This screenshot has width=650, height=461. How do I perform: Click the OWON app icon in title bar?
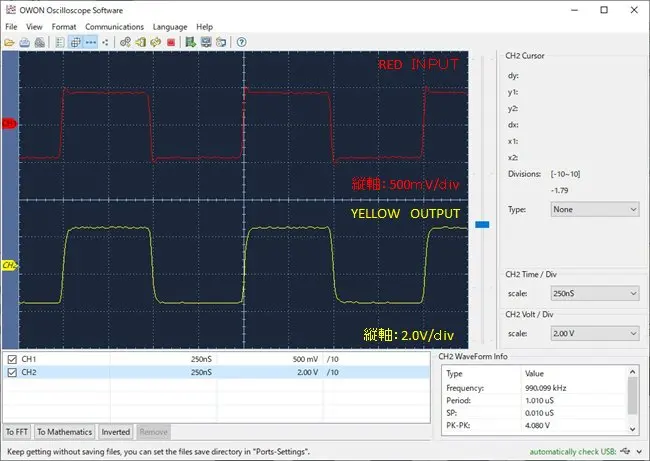point(10,10)
